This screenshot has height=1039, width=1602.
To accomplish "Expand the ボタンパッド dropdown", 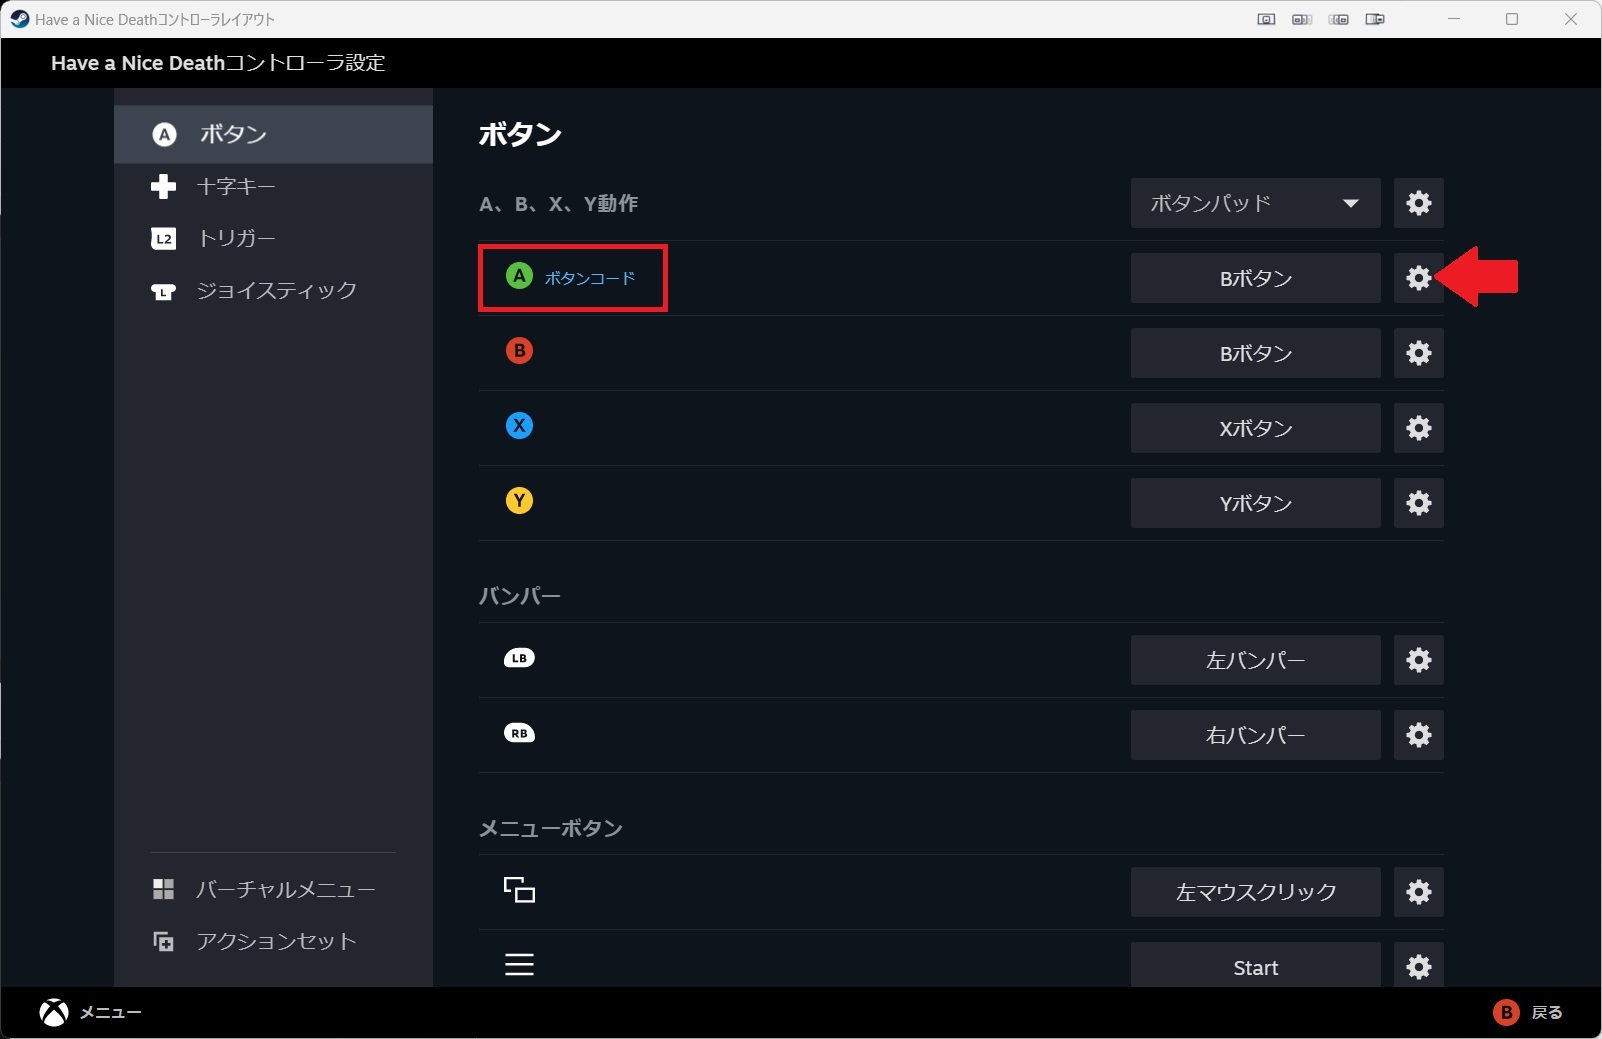I will coord(1255,203).
